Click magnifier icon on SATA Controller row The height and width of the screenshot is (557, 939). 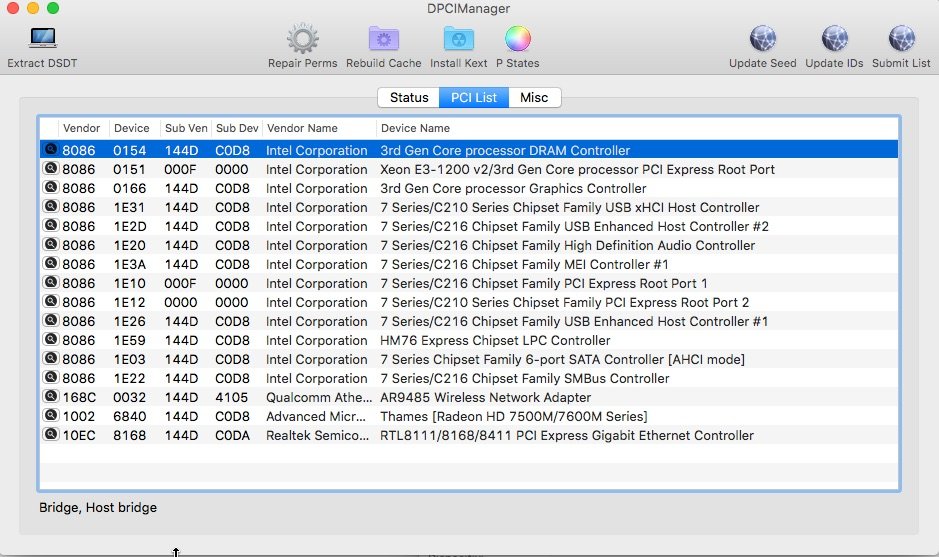[x=51, y=358]
